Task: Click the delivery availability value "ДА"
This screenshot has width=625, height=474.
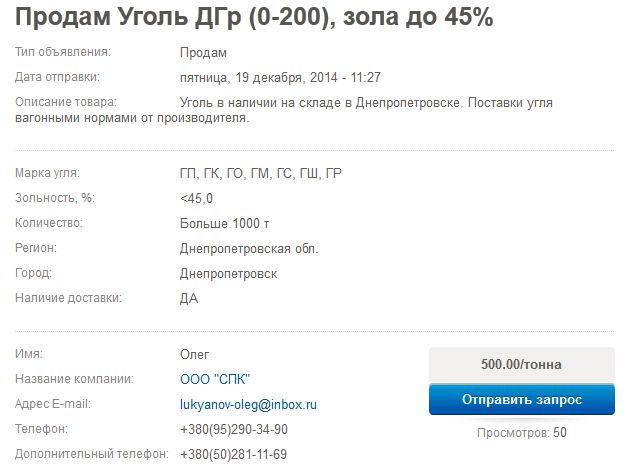Action: point(189,298)
